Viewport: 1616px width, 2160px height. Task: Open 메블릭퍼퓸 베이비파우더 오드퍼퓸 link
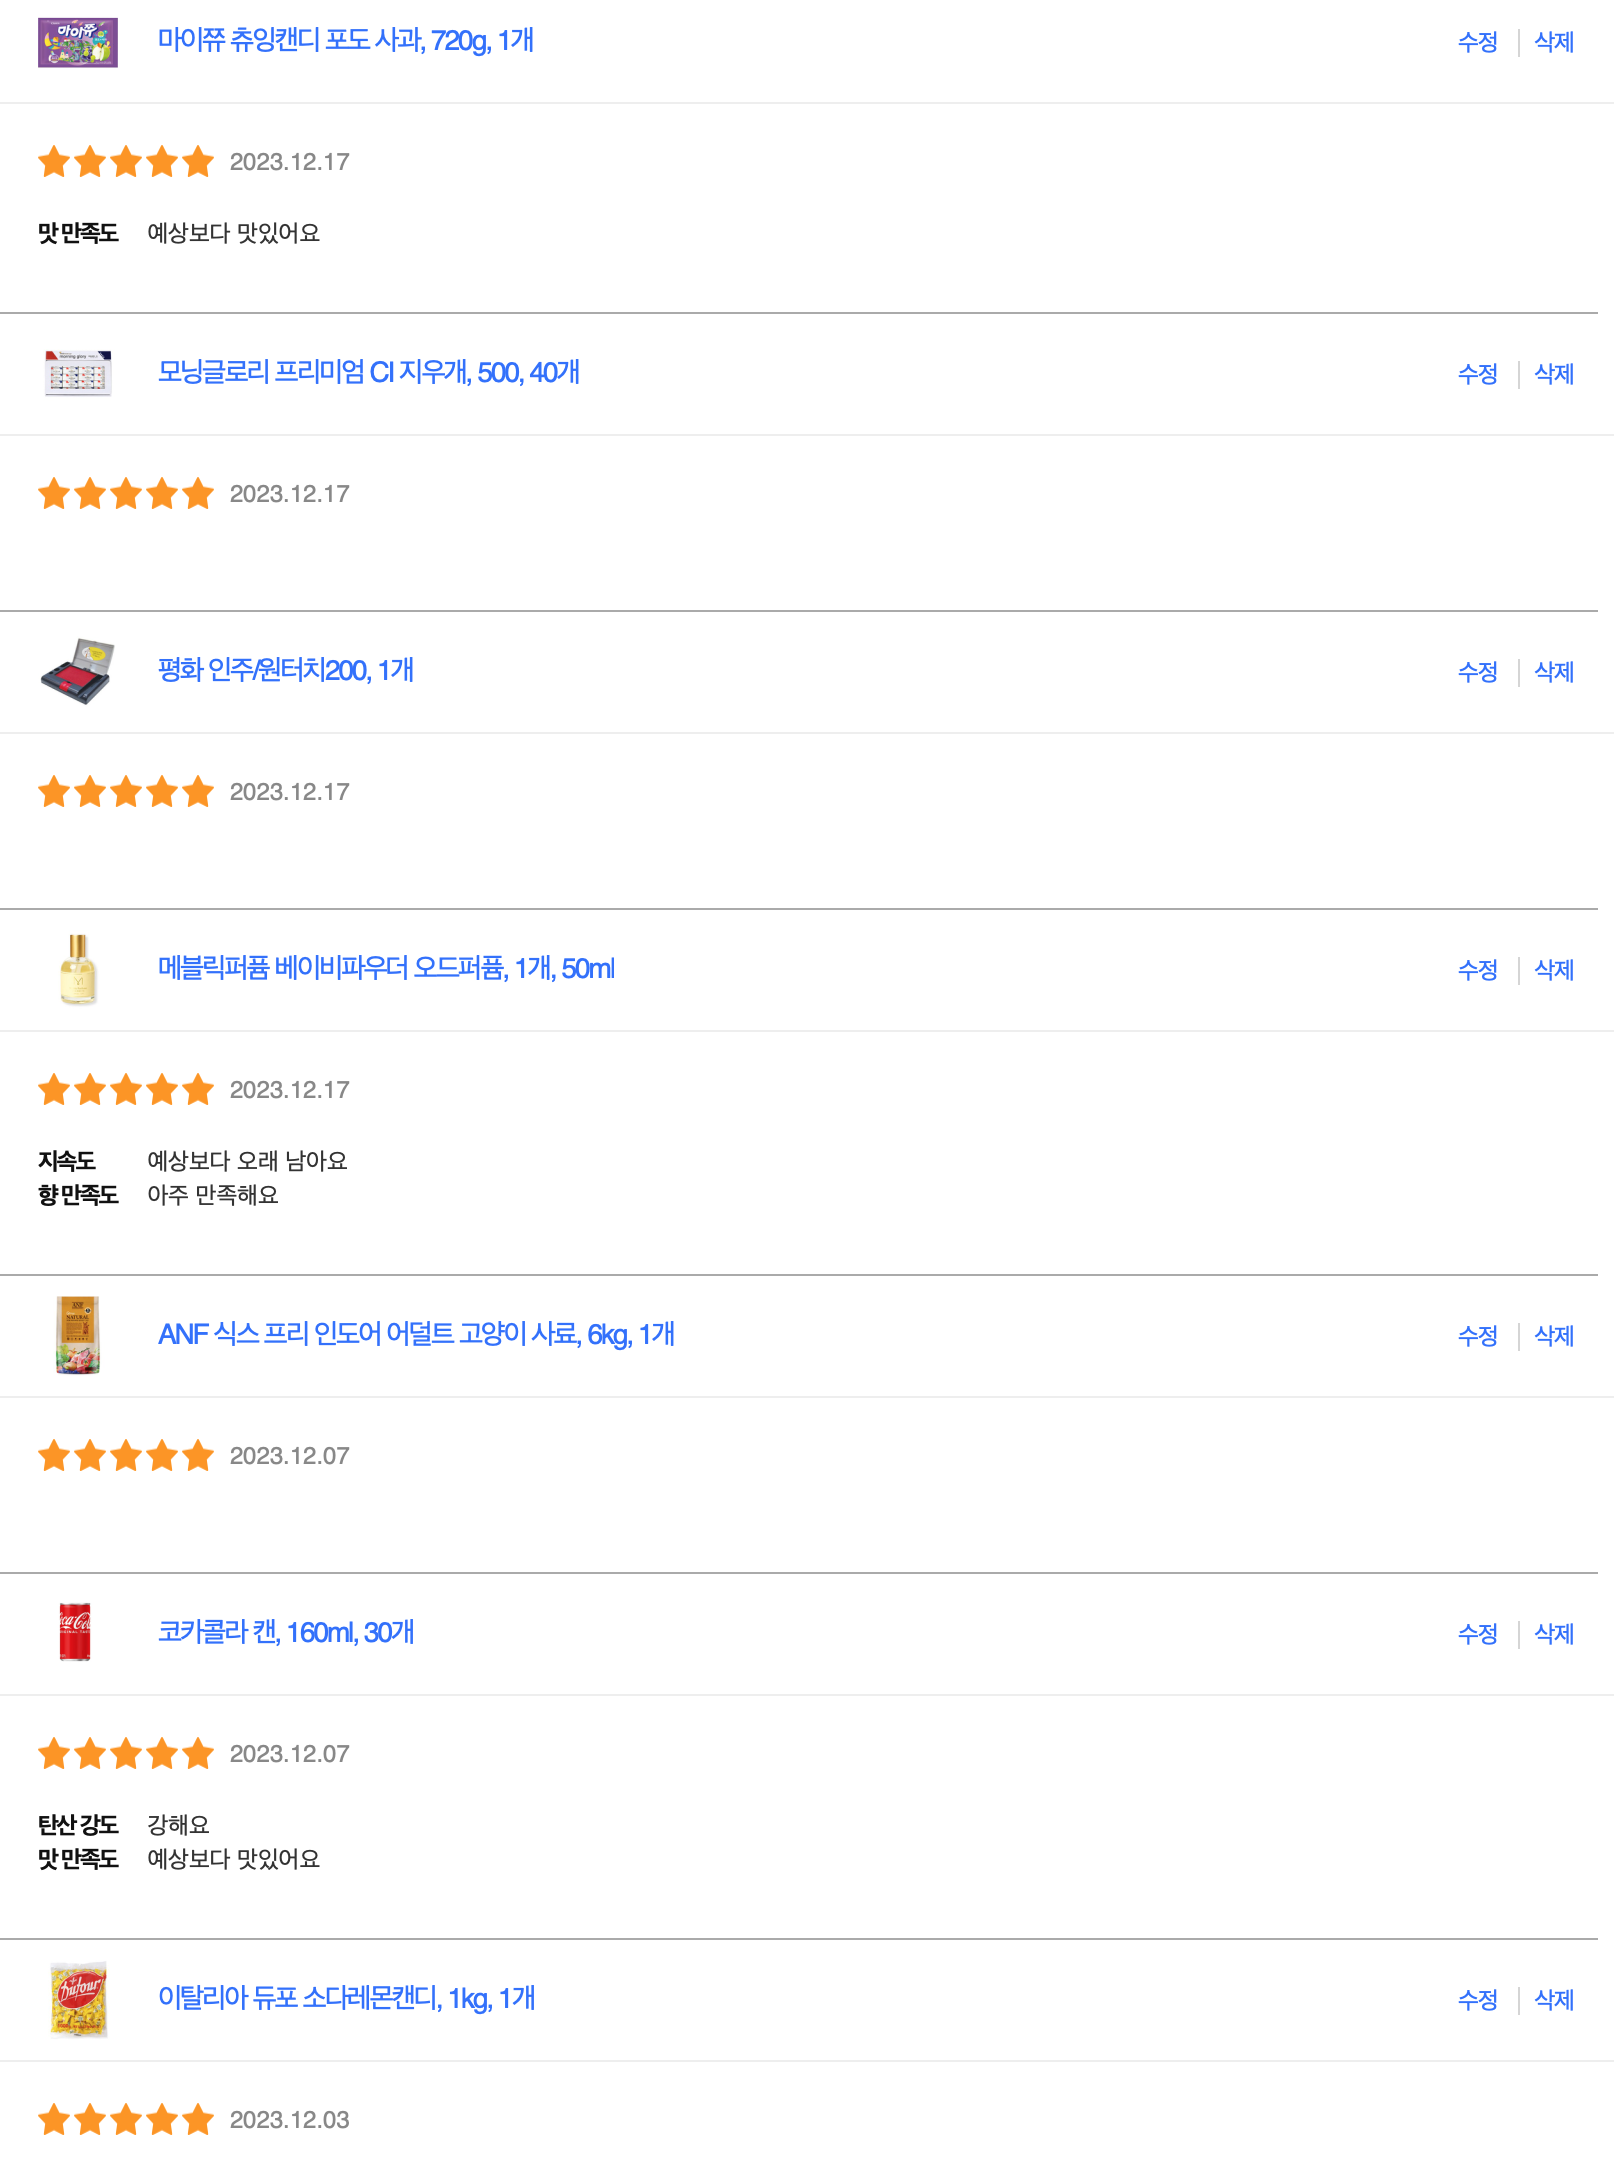(386, 969)
